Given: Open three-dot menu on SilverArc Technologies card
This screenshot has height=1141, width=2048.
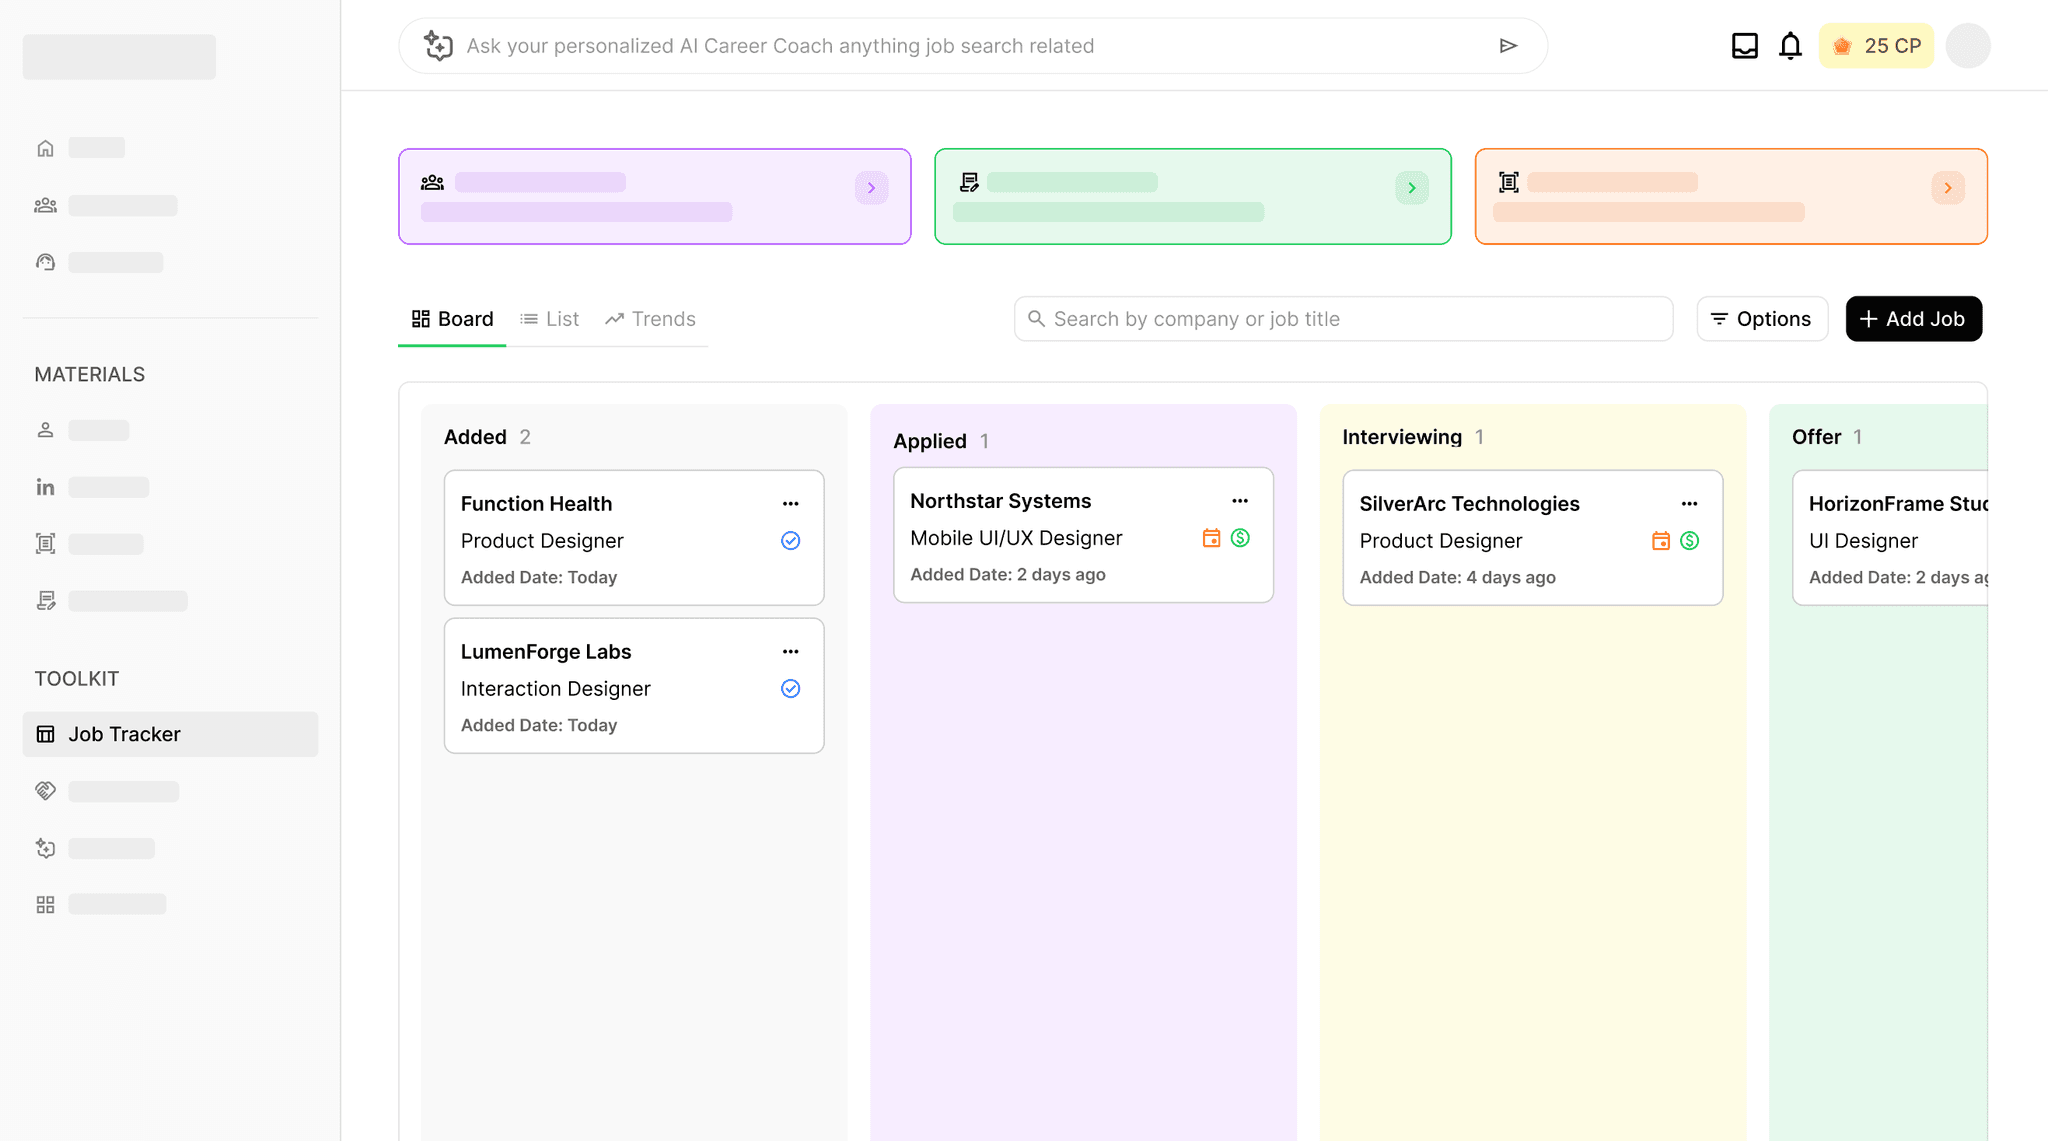Looking at the screenshot, I should tap(1689, 504).
